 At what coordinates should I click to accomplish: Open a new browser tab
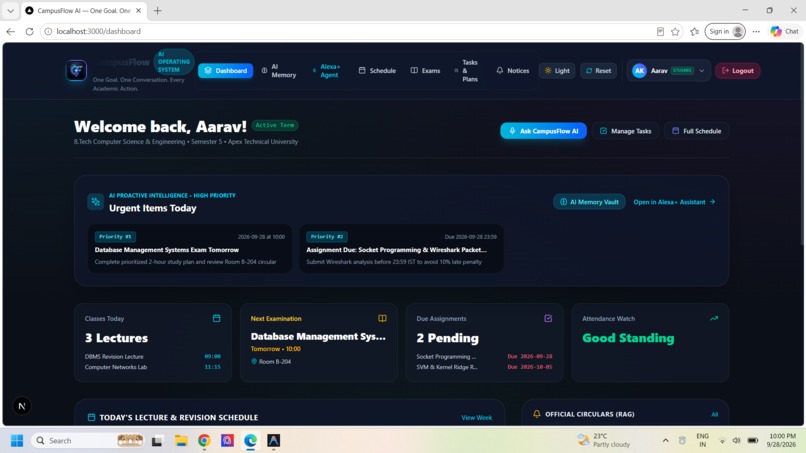pos(157,10)
